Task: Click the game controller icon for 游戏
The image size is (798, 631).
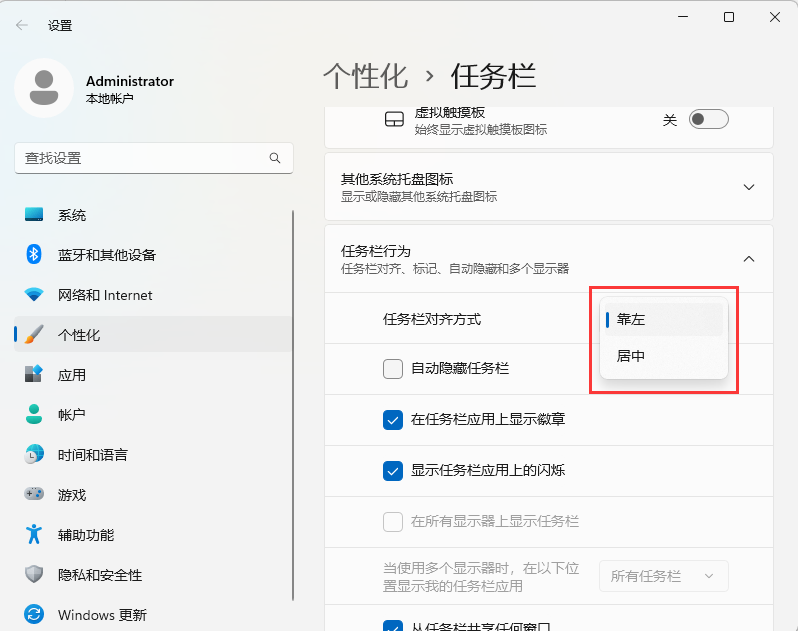Action: click(x=34, y=494)
